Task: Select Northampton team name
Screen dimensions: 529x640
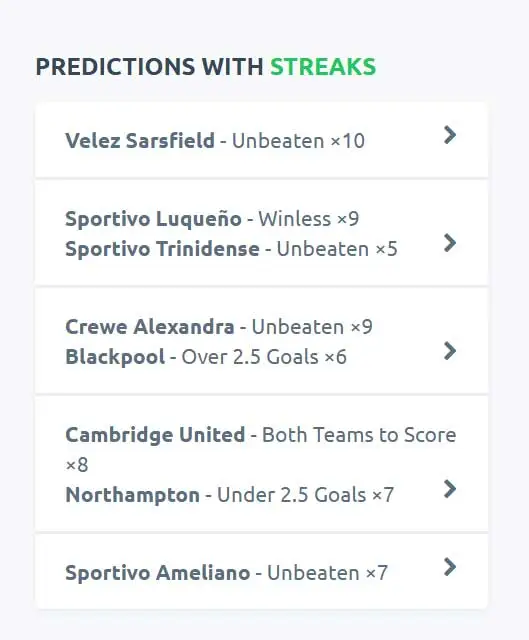Action: pos(133,495)
